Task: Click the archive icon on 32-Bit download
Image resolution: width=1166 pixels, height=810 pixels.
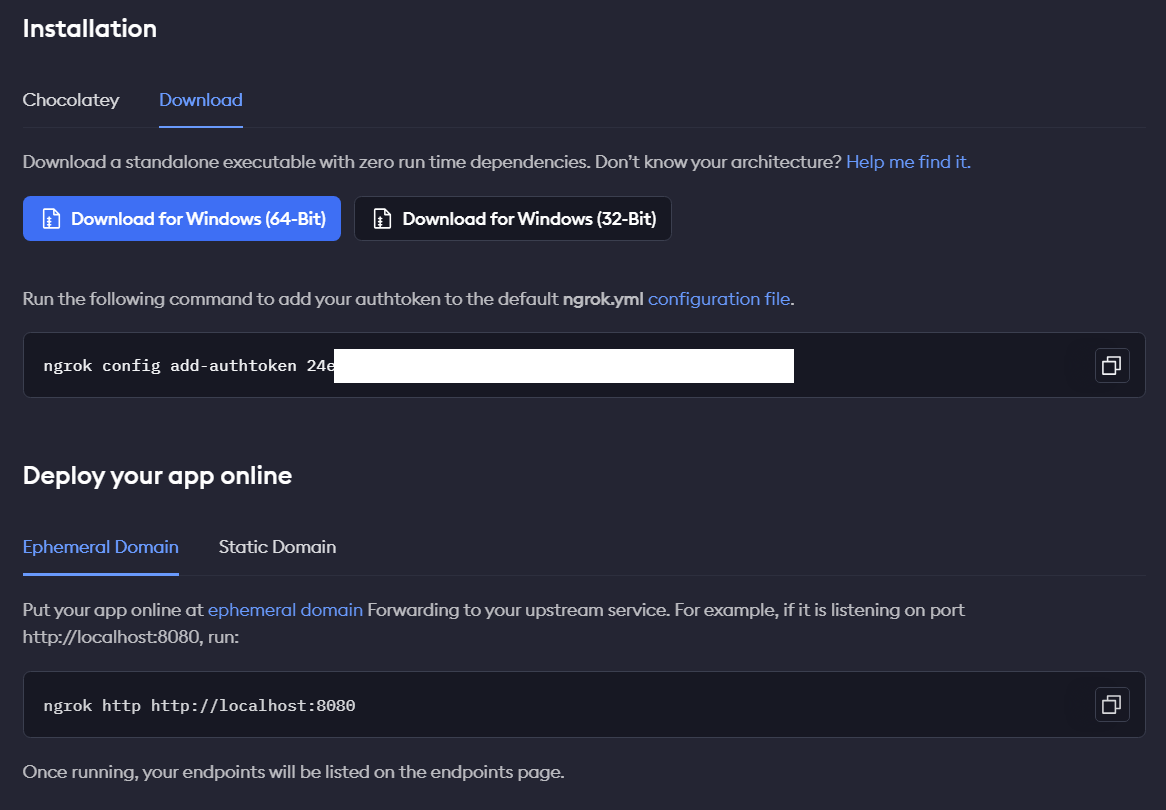Action: (381, 219)
